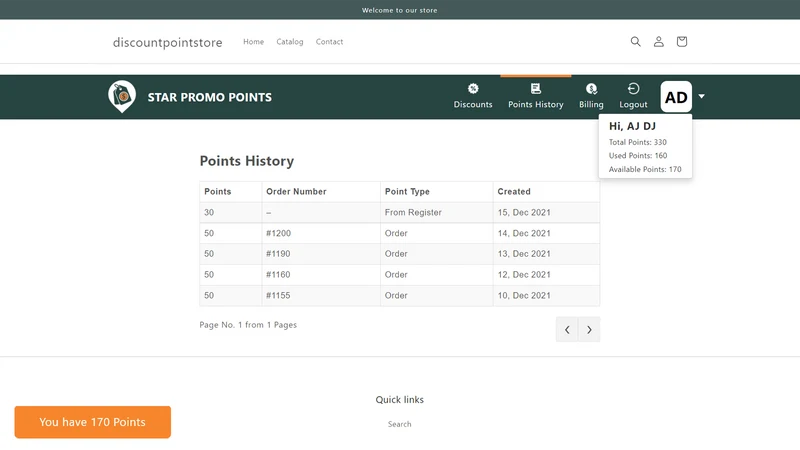Click the Hi, AJ DJ greeting
Image resolution: width=800 pixels, height=450 pixels.
pyautogui.click(x=632, y=126)
